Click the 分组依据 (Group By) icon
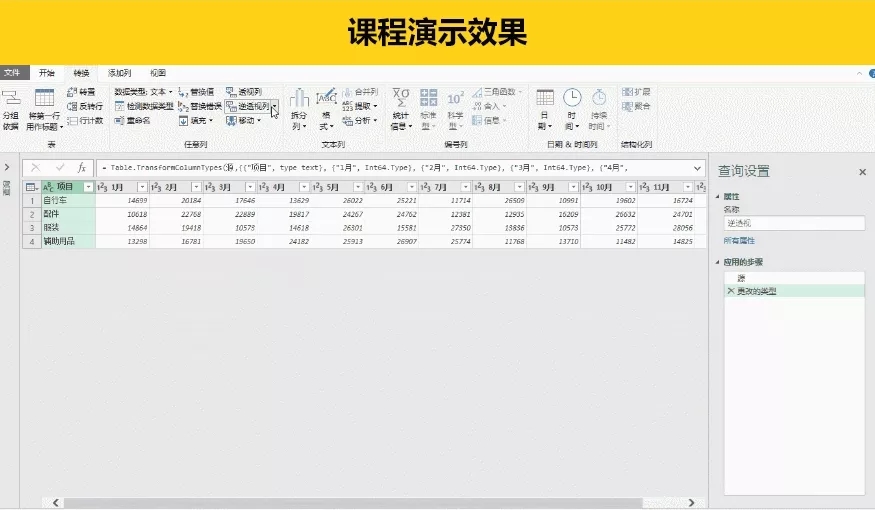Viewport: 875px width, 510px height. [x=11, y=98]
